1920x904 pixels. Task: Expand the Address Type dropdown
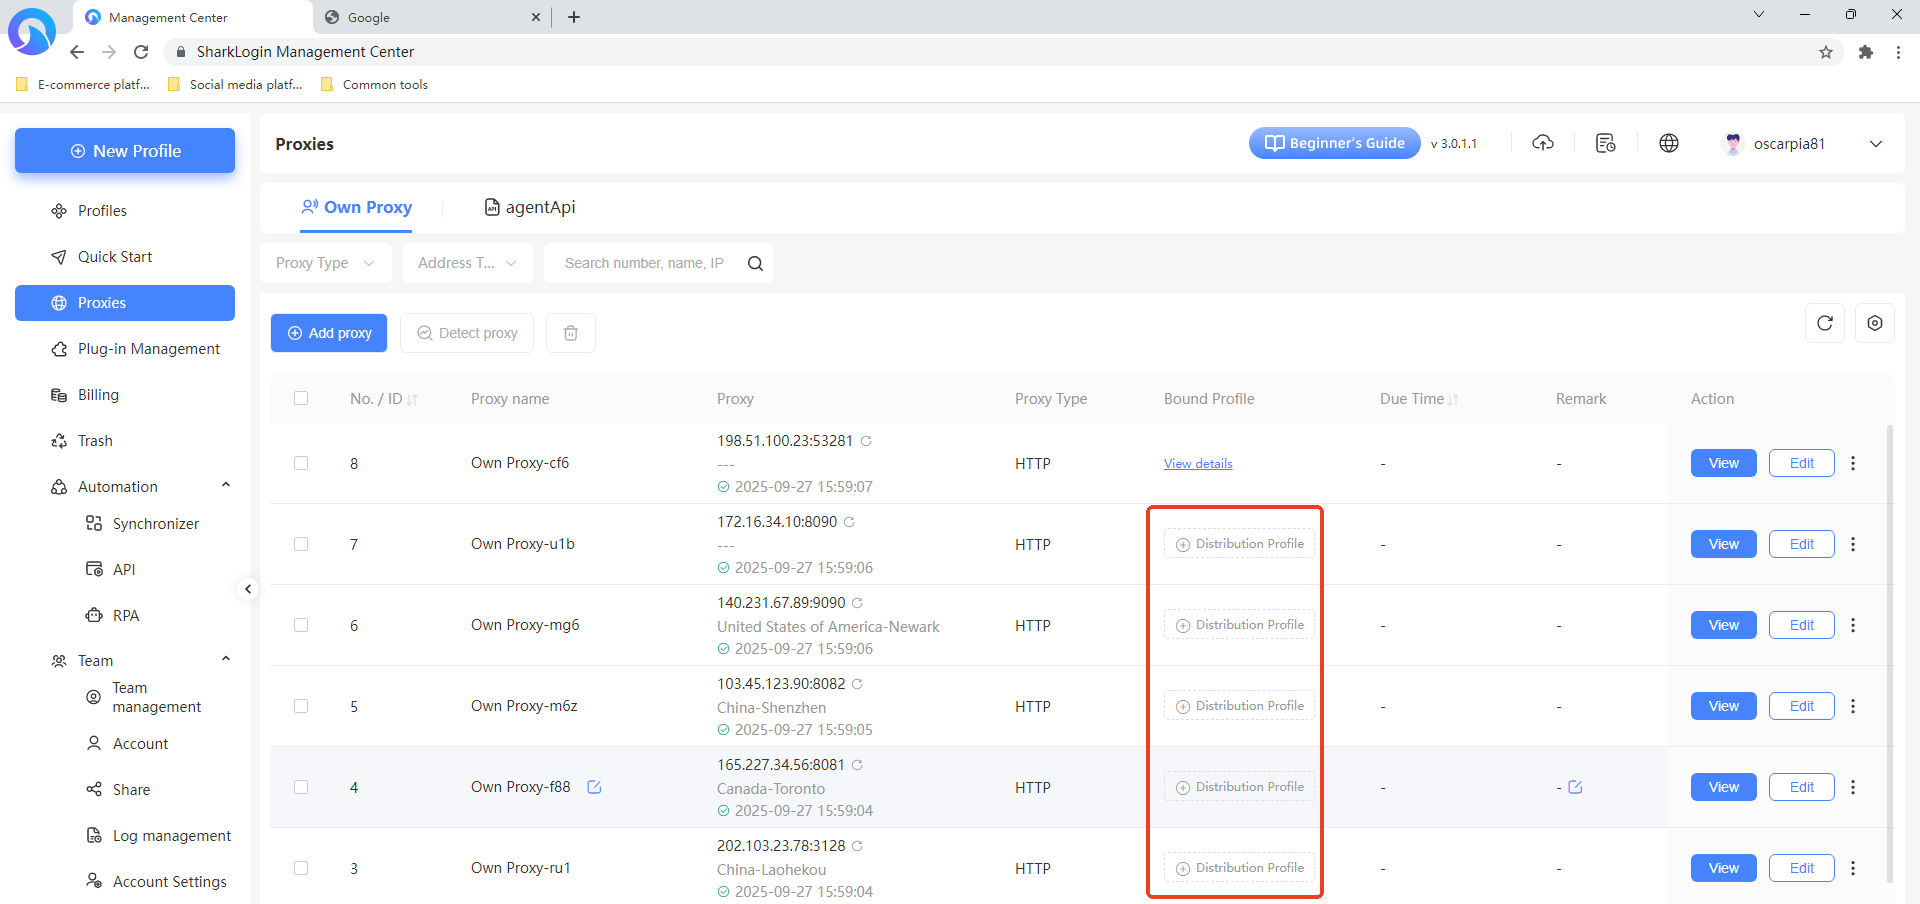point(467,263)
